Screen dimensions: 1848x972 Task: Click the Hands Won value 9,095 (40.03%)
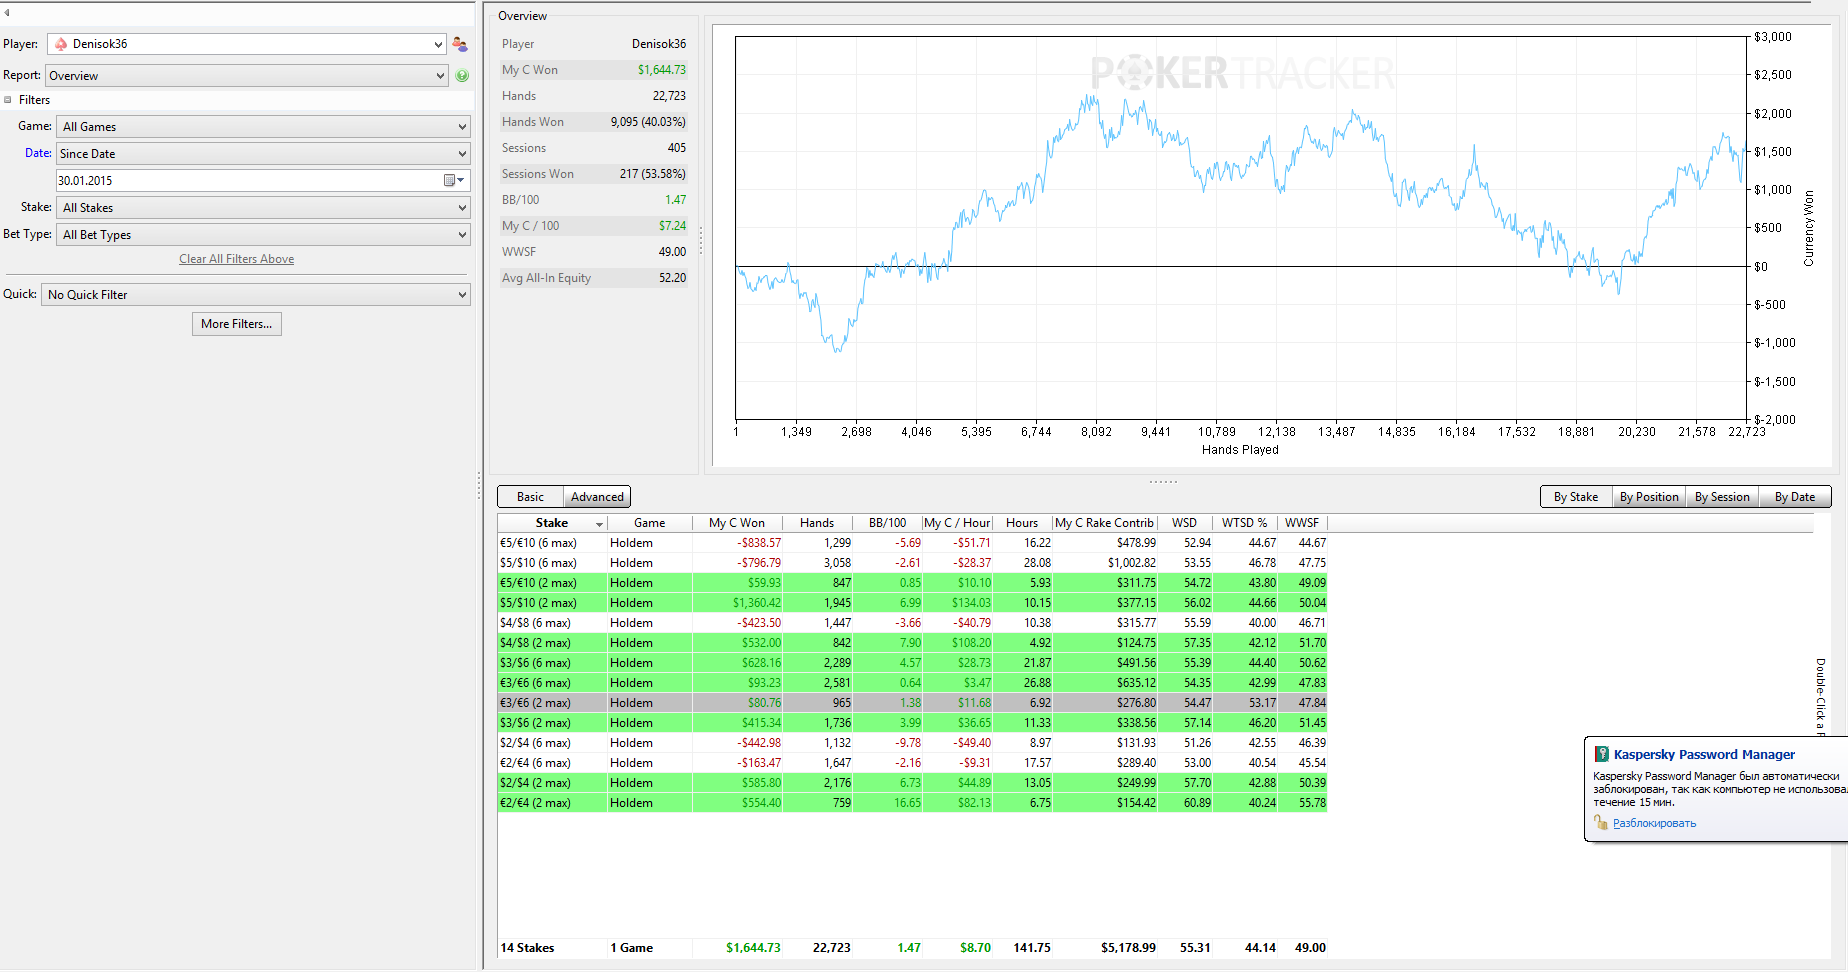648,122
